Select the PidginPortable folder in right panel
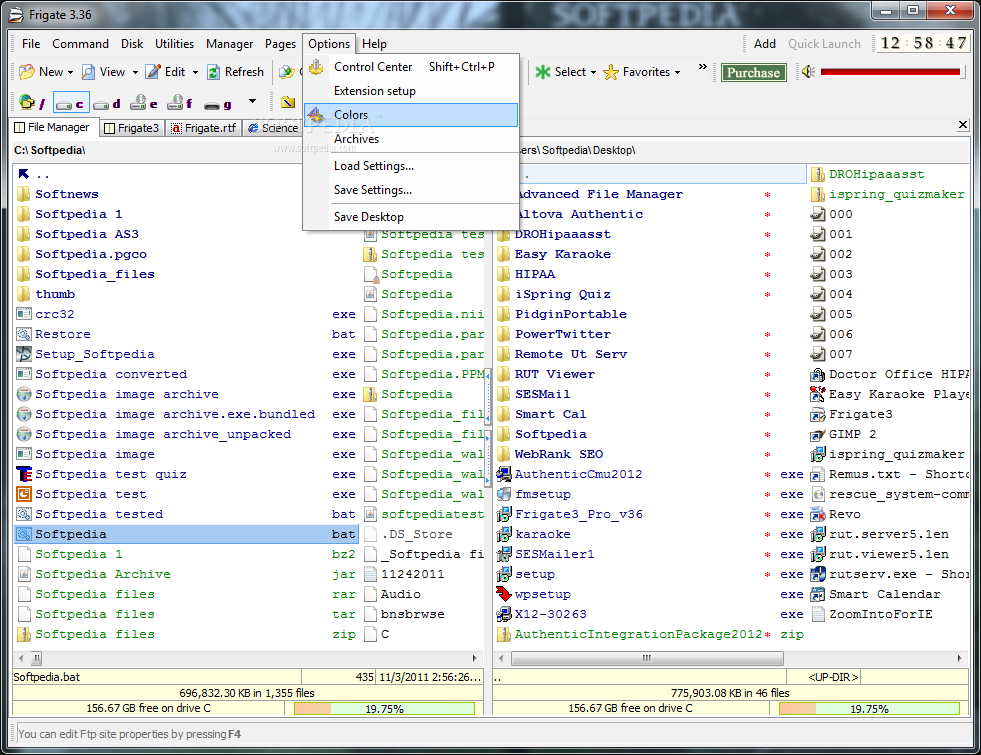Viewport: 981px width, 755px height. (571, 314)
